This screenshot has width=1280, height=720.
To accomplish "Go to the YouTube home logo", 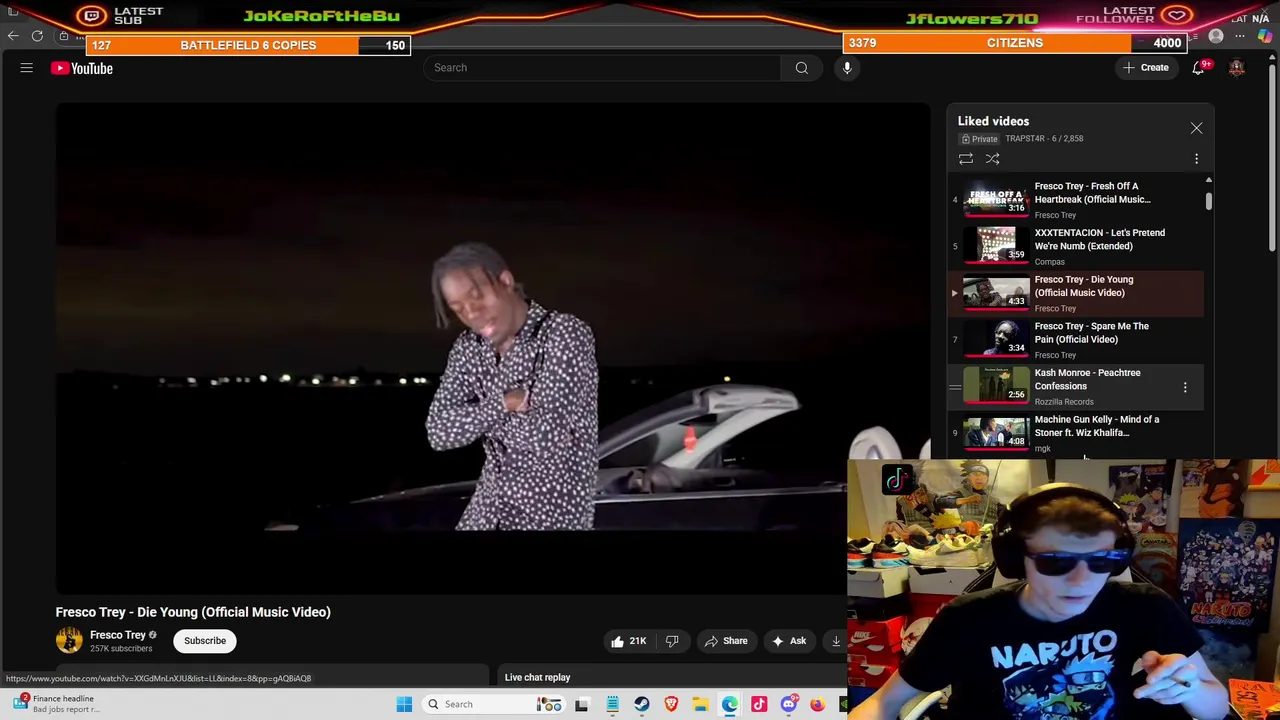I will point(82,68).
